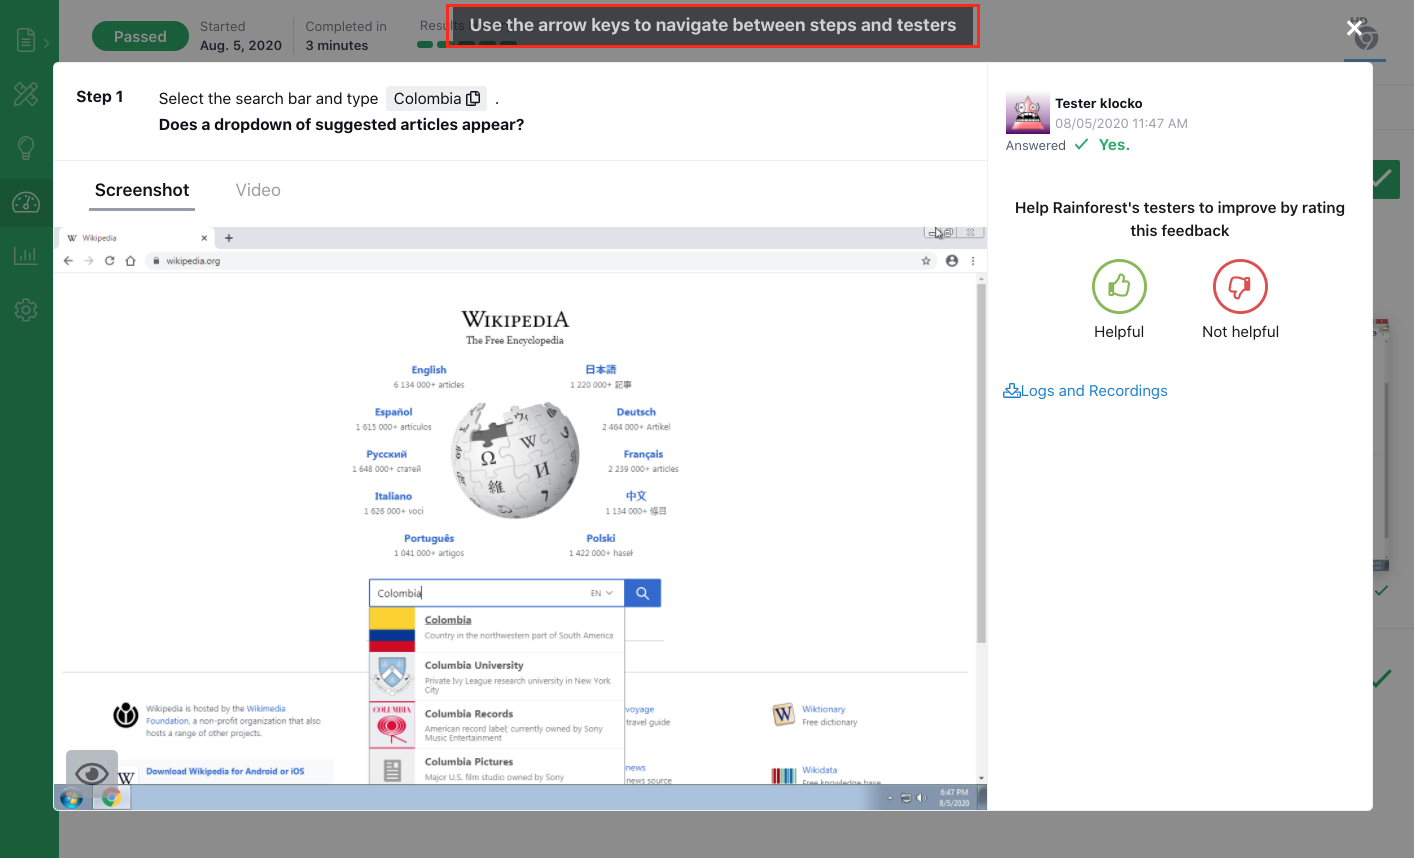Close the step detail modal
The width and height of the screenshot is (1414, 858).
click(1354, 28)
